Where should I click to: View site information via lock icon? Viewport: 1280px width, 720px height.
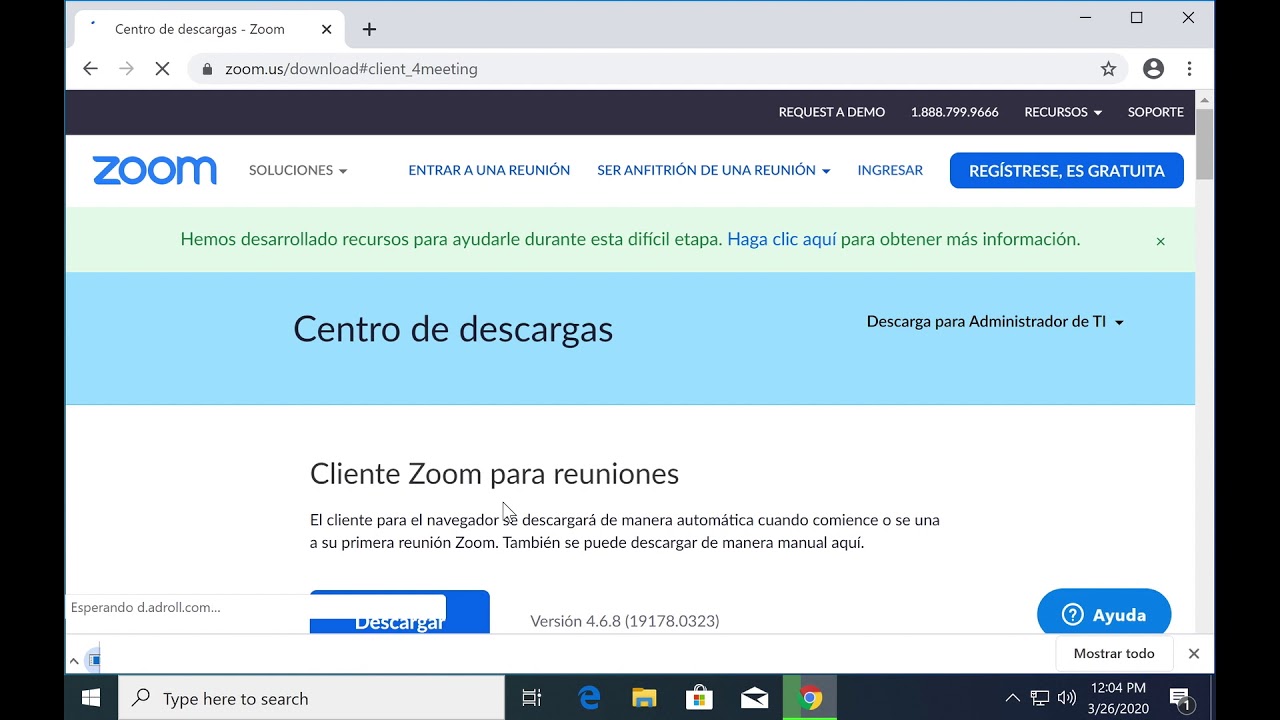(x=208, y=69)
